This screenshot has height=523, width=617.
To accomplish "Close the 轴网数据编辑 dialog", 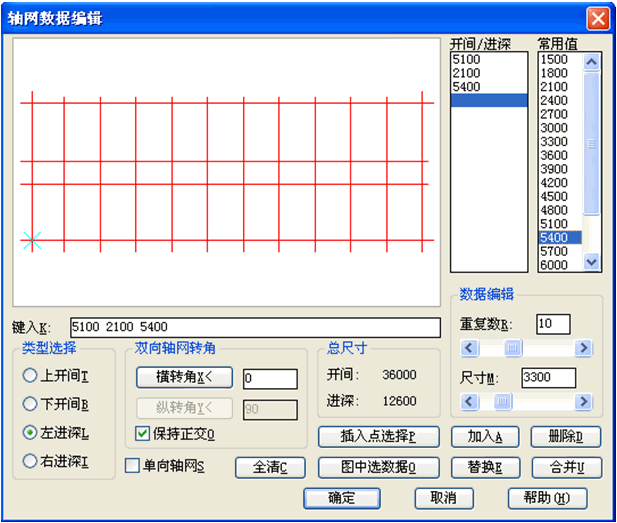I will (x=597, y=18).
